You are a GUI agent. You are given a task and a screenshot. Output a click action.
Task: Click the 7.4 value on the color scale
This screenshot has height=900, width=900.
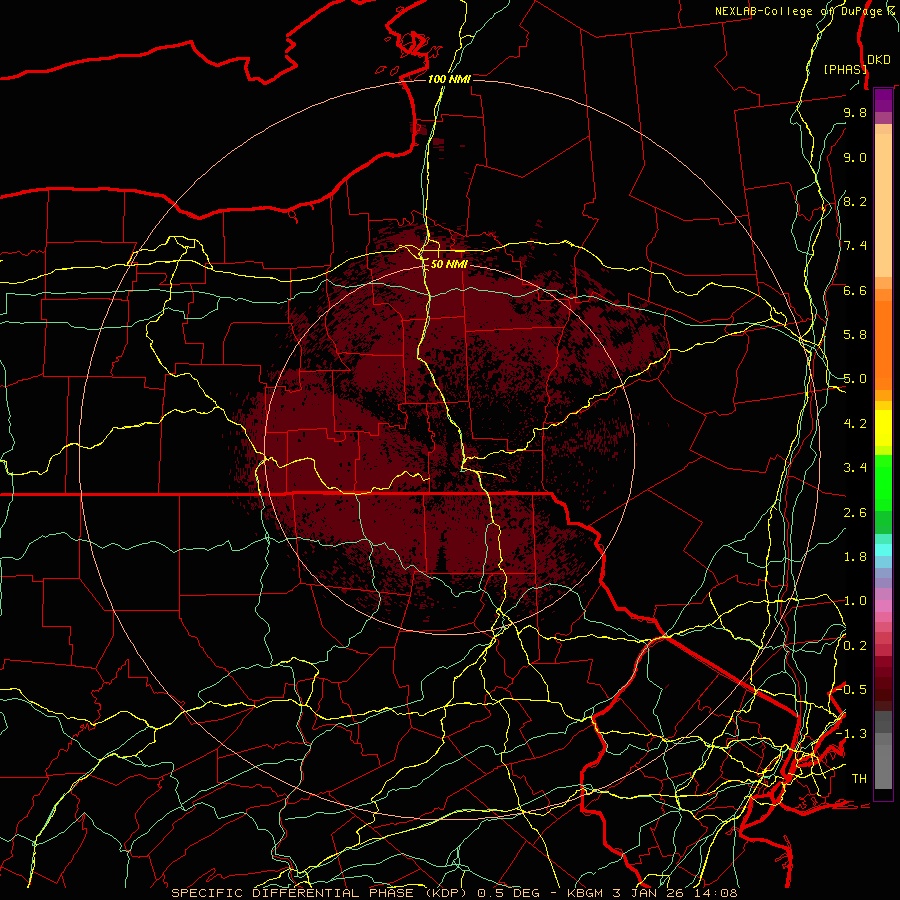[855, 246]
